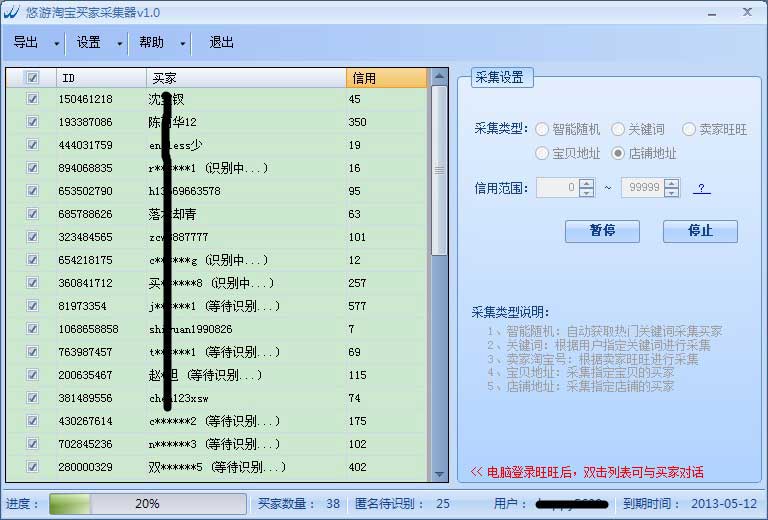Uncheck the row with ID 360841712

tap(32, 283)
